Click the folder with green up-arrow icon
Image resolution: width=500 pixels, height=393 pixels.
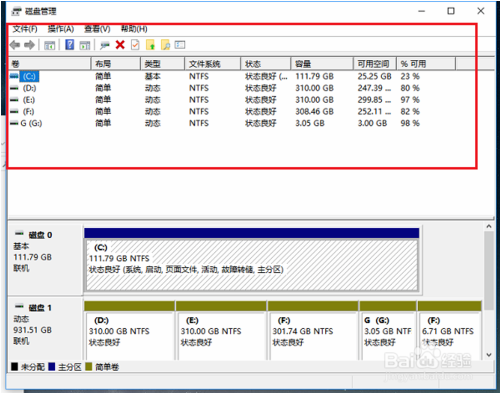151,45
